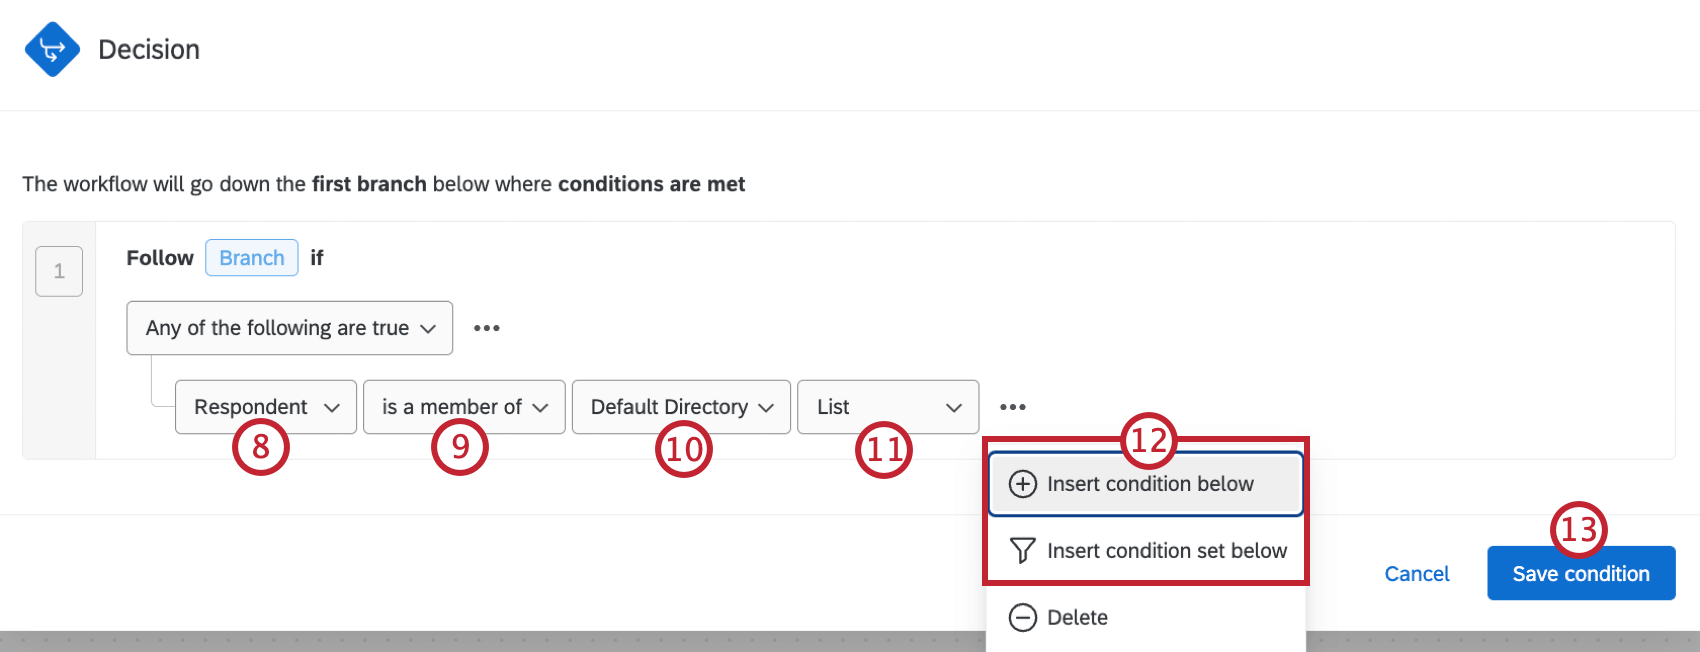Viewport: 1700px width, 652px height.
Task: Click the numbered box for branch 1
Action: pyautogui.click(x=59, y=271)
